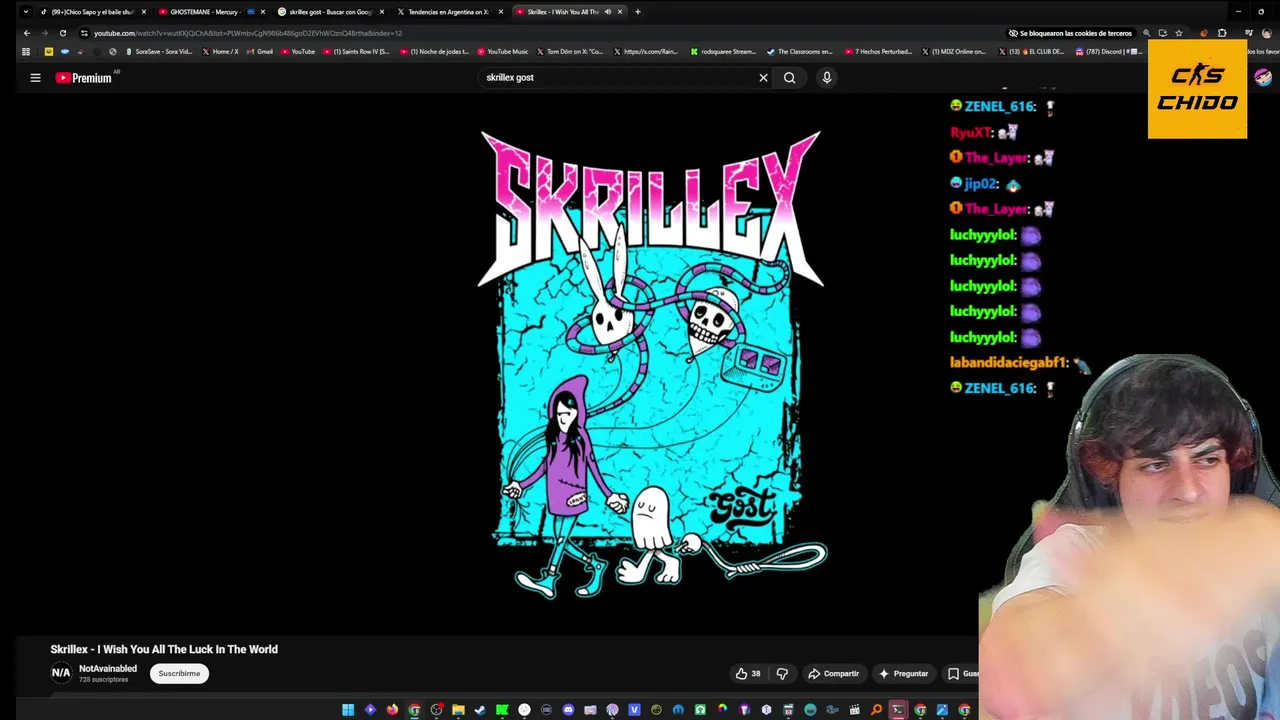1280x720 pixels.
Task: Open the MDZ Online bookmark
Action: [x=953, y=51]
